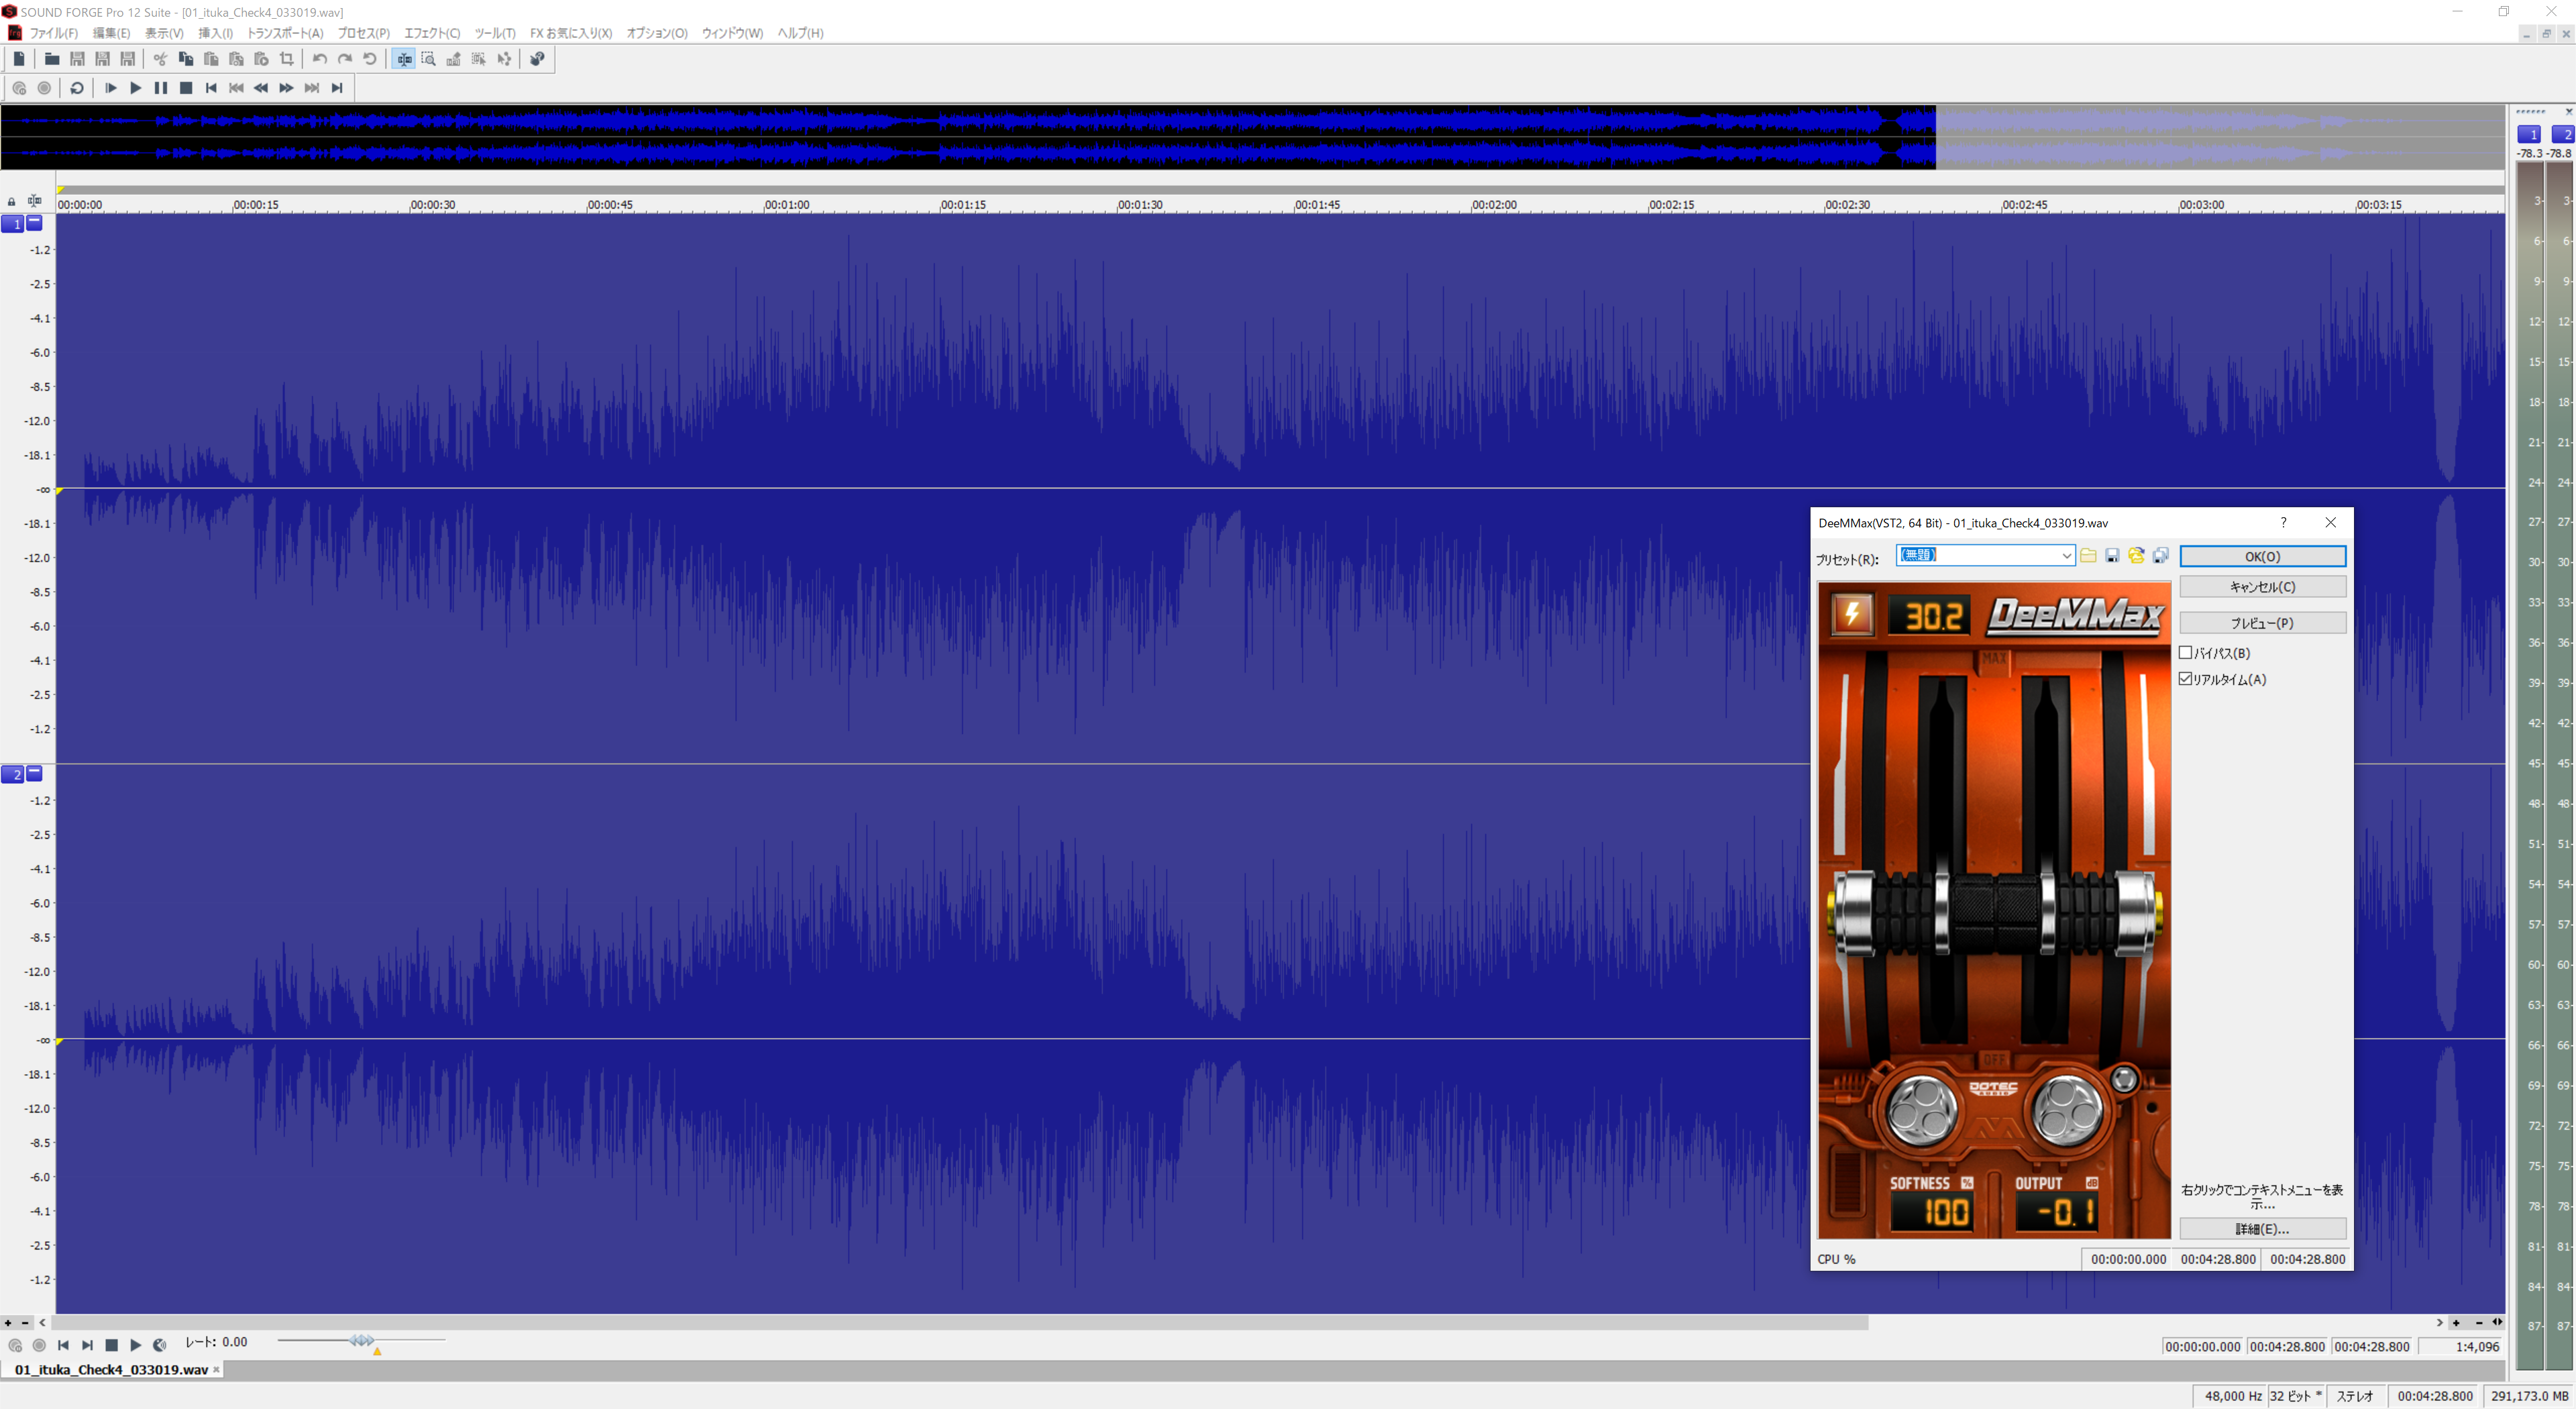Image resolution: width=2576 pixels, height=1409 pixels.
Task: Open the エフェクト(C) menu
Action: (x=432, y=33)
